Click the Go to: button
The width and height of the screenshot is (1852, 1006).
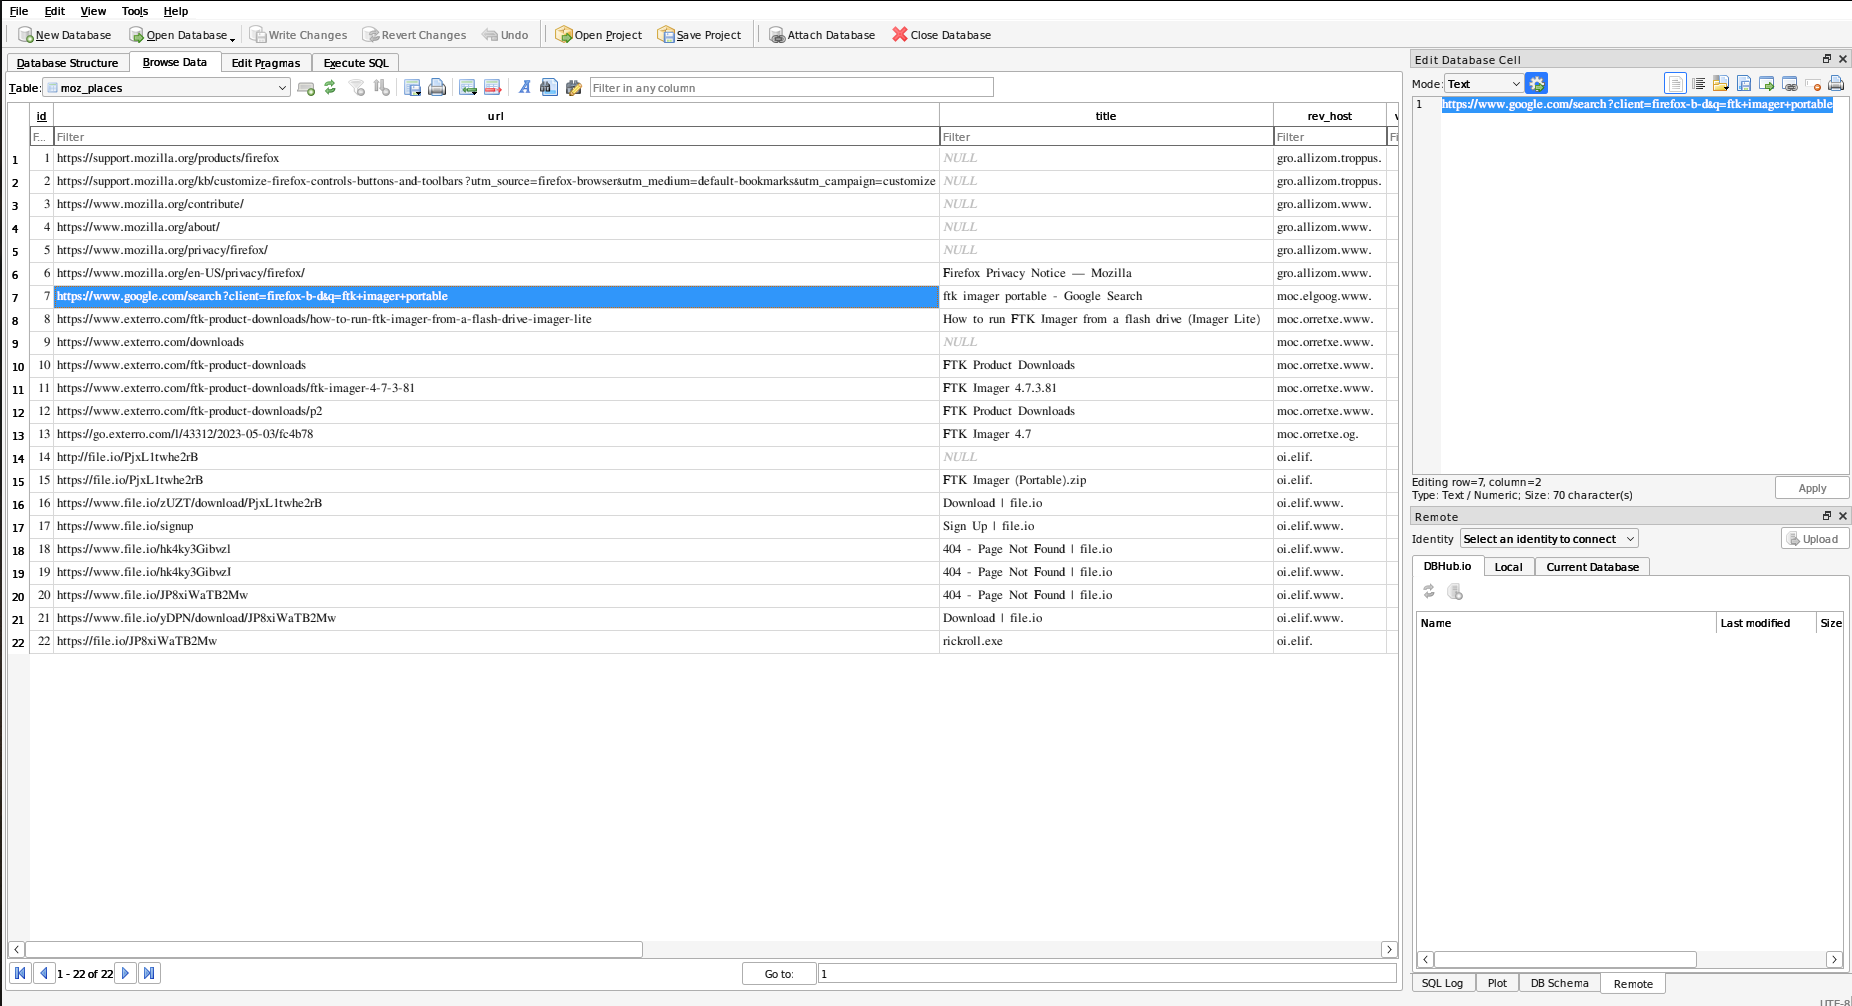coord(779,974)
